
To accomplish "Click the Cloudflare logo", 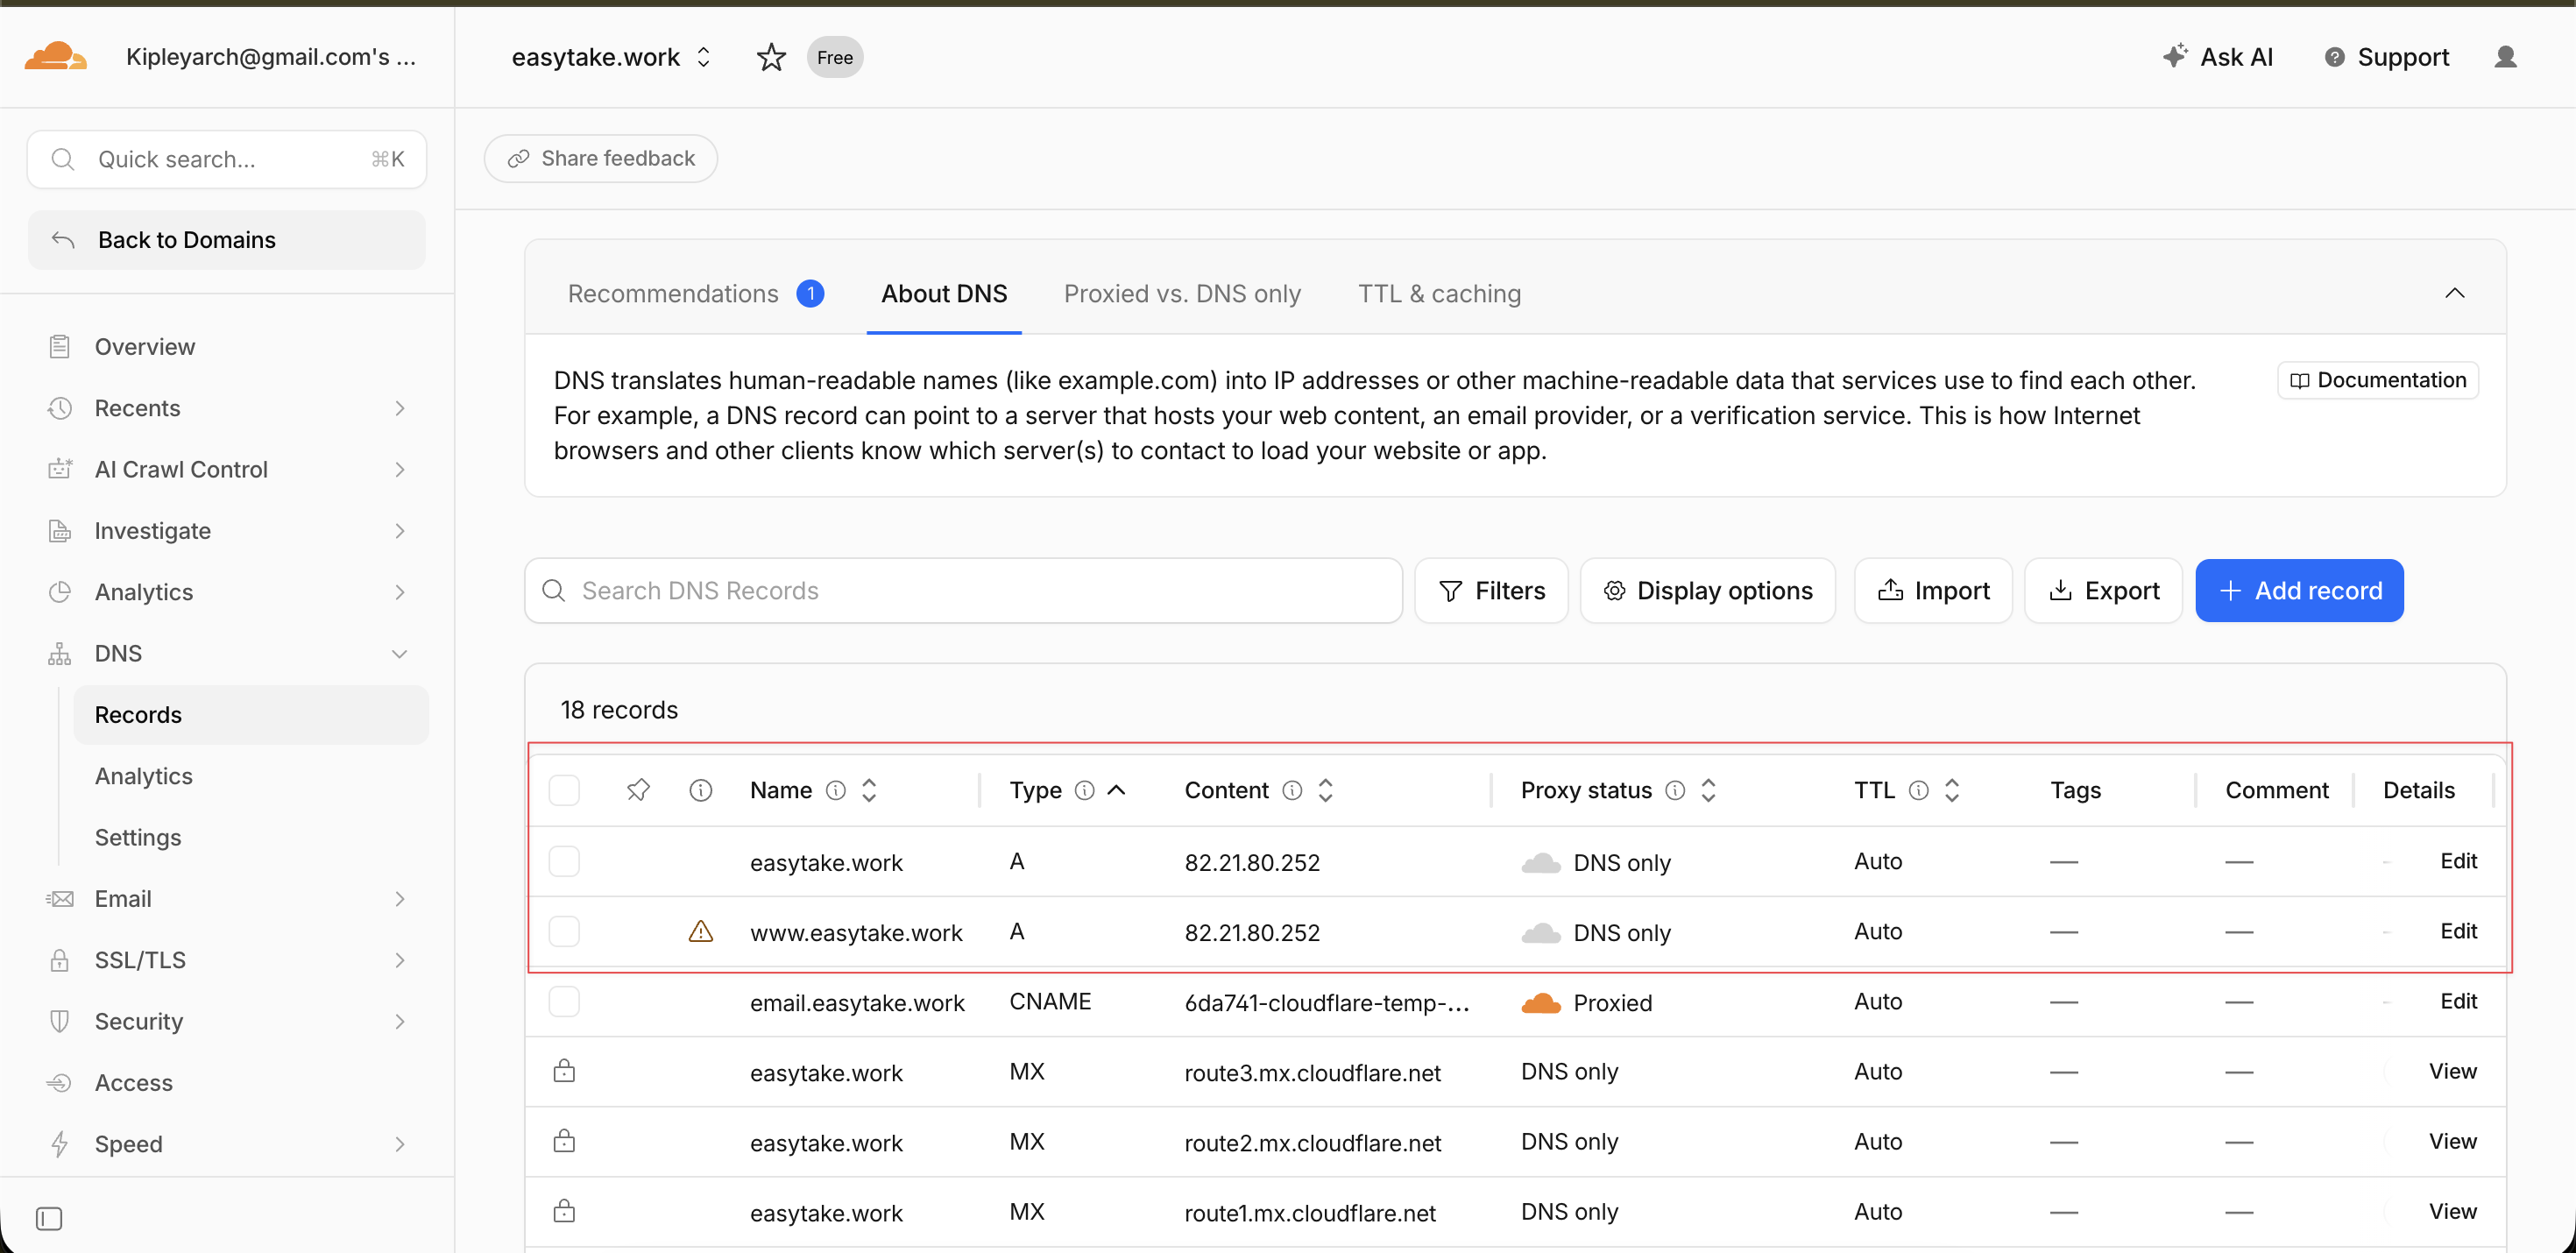I will pyautogui.click(x=56, y=56).
